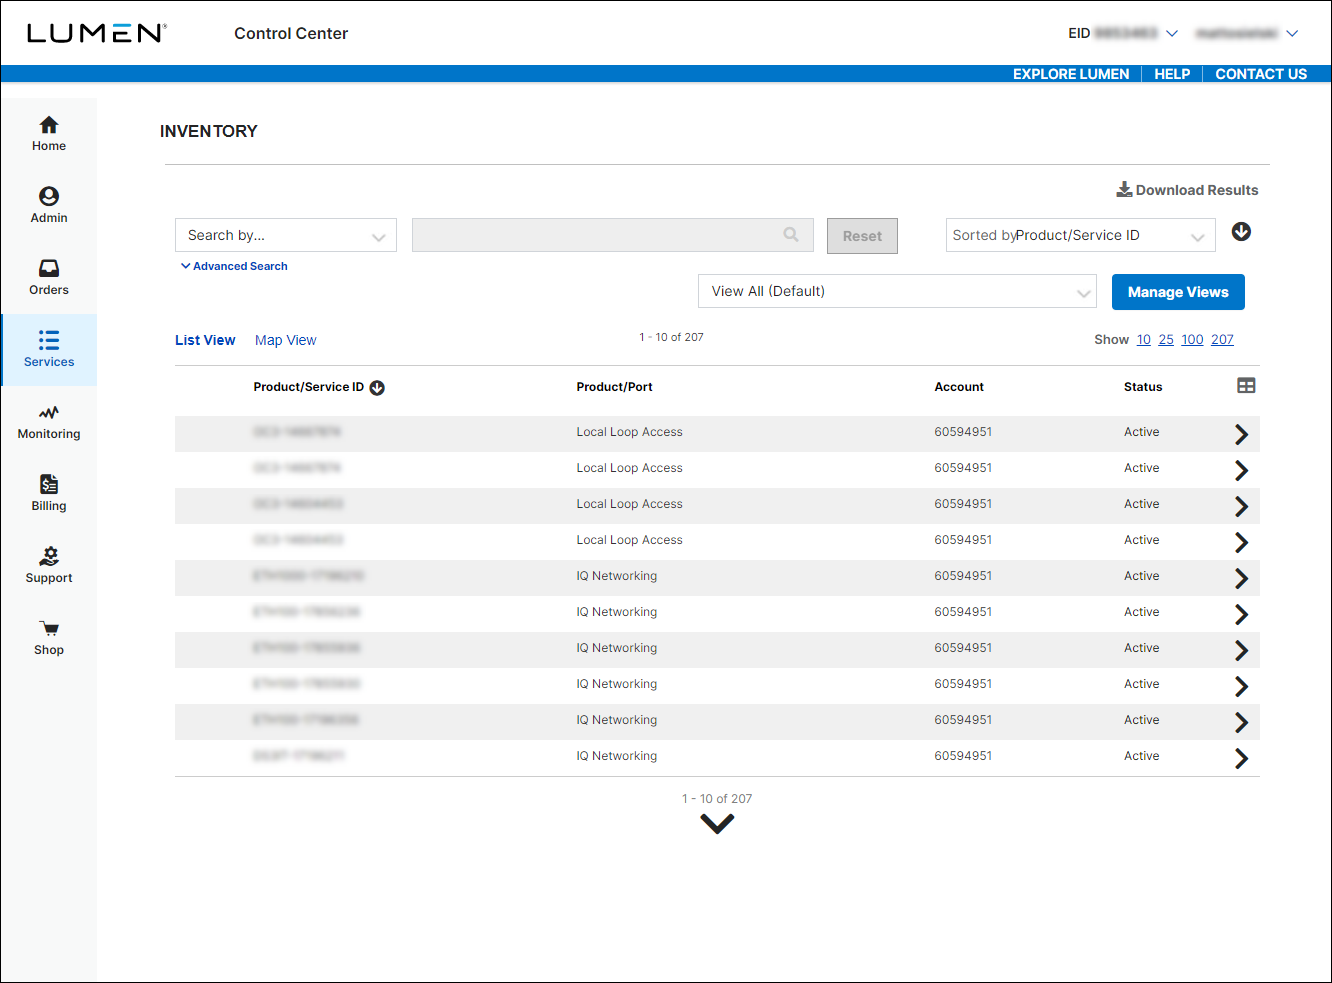1332x983 pixels.
Task: Show 10 results per page
Action: coord(1144,340)
